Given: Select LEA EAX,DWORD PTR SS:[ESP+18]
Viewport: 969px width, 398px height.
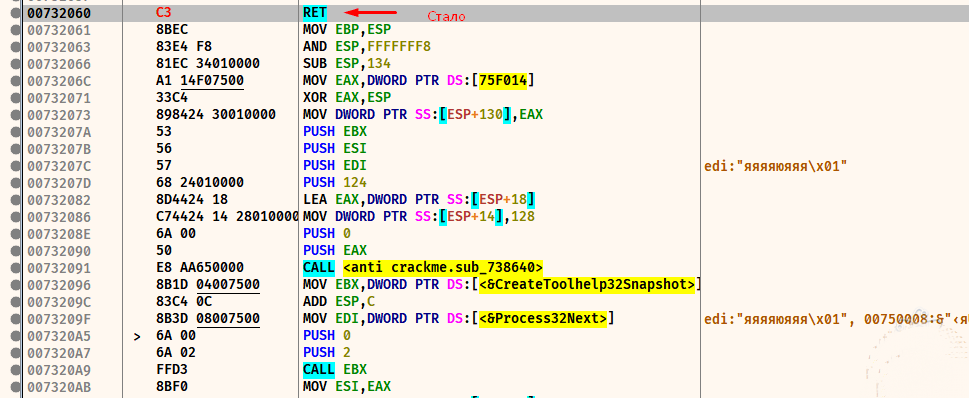Looking at the screenshot, I should (x=419, y=200).
